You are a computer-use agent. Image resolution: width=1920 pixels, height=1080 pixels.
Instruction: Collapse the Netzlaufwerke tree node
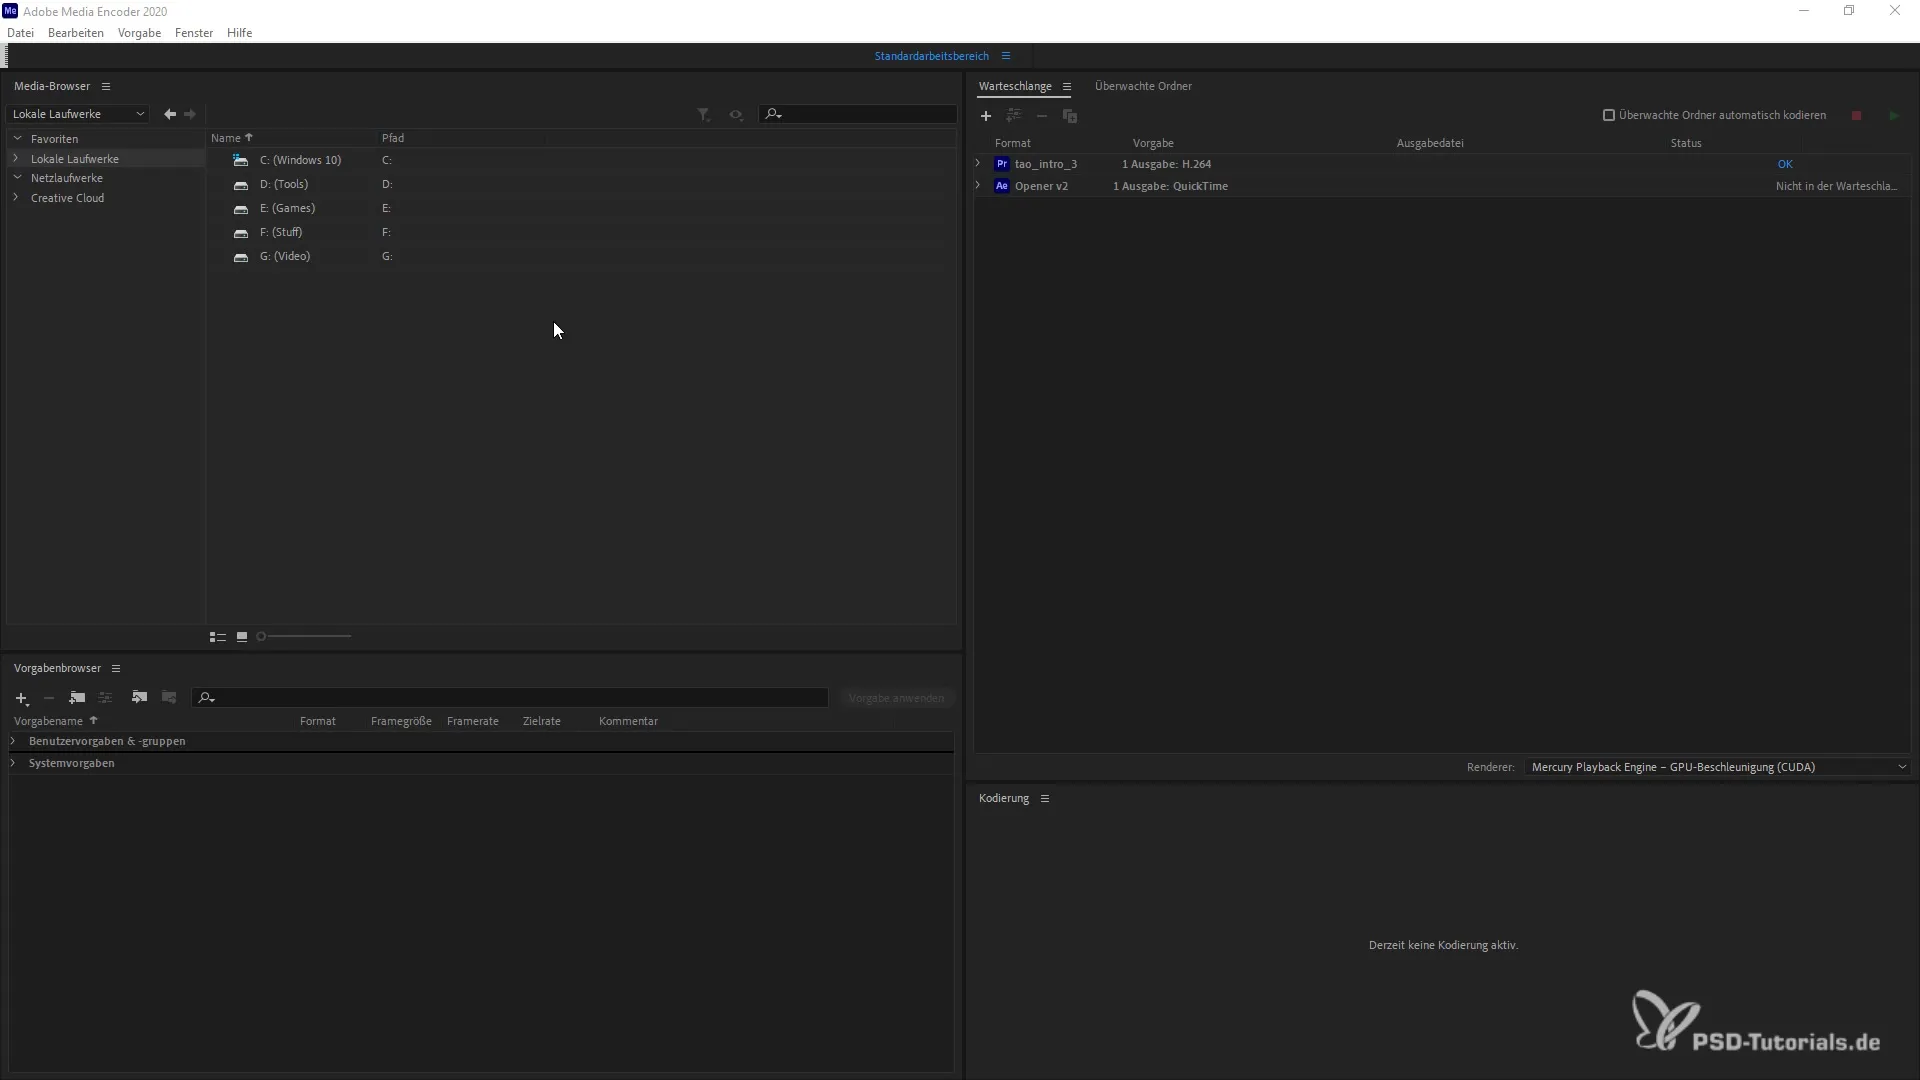coord(17,178)
